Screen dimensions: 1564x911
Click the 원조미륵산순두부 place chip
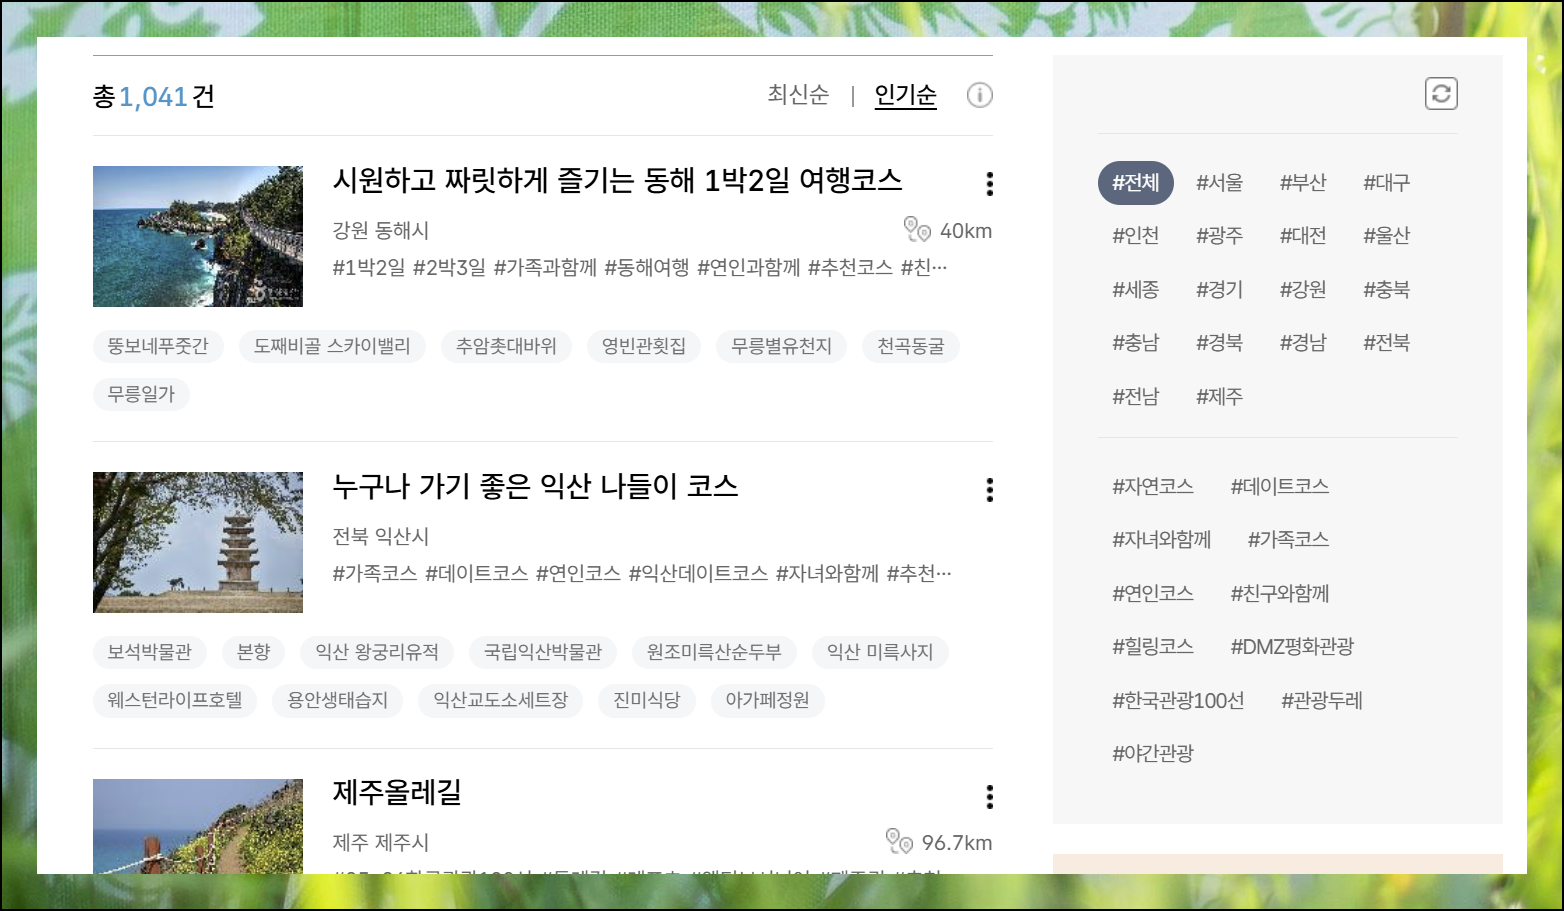714,652
